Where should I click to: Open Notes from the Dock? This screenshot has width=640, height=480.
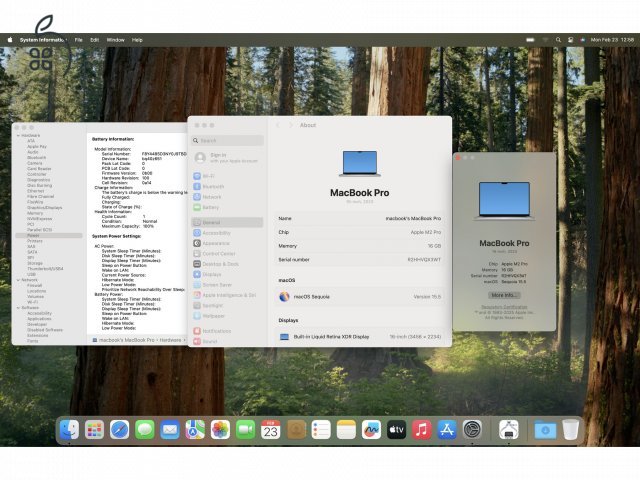(x=346, y=430)
